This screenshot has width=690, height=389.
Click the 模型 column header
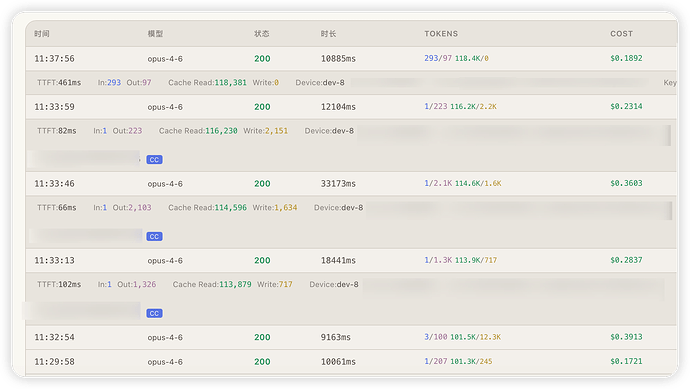click(x=155, y=34)
